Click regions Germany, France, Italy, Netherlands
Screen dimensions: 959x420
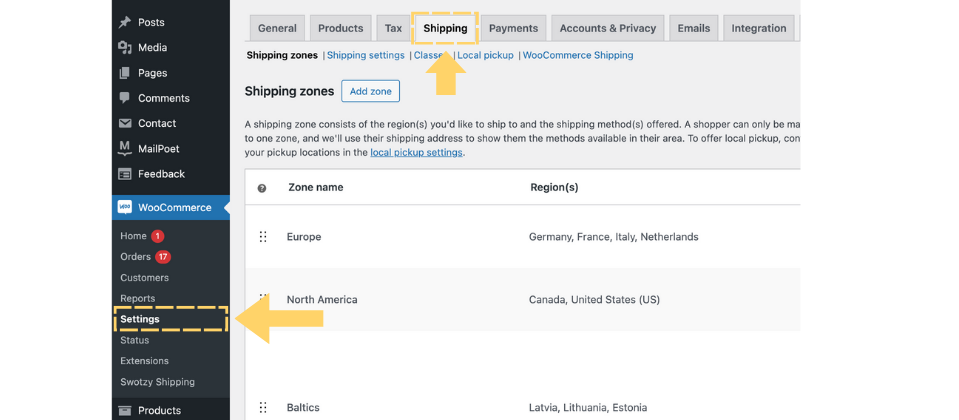613,237
